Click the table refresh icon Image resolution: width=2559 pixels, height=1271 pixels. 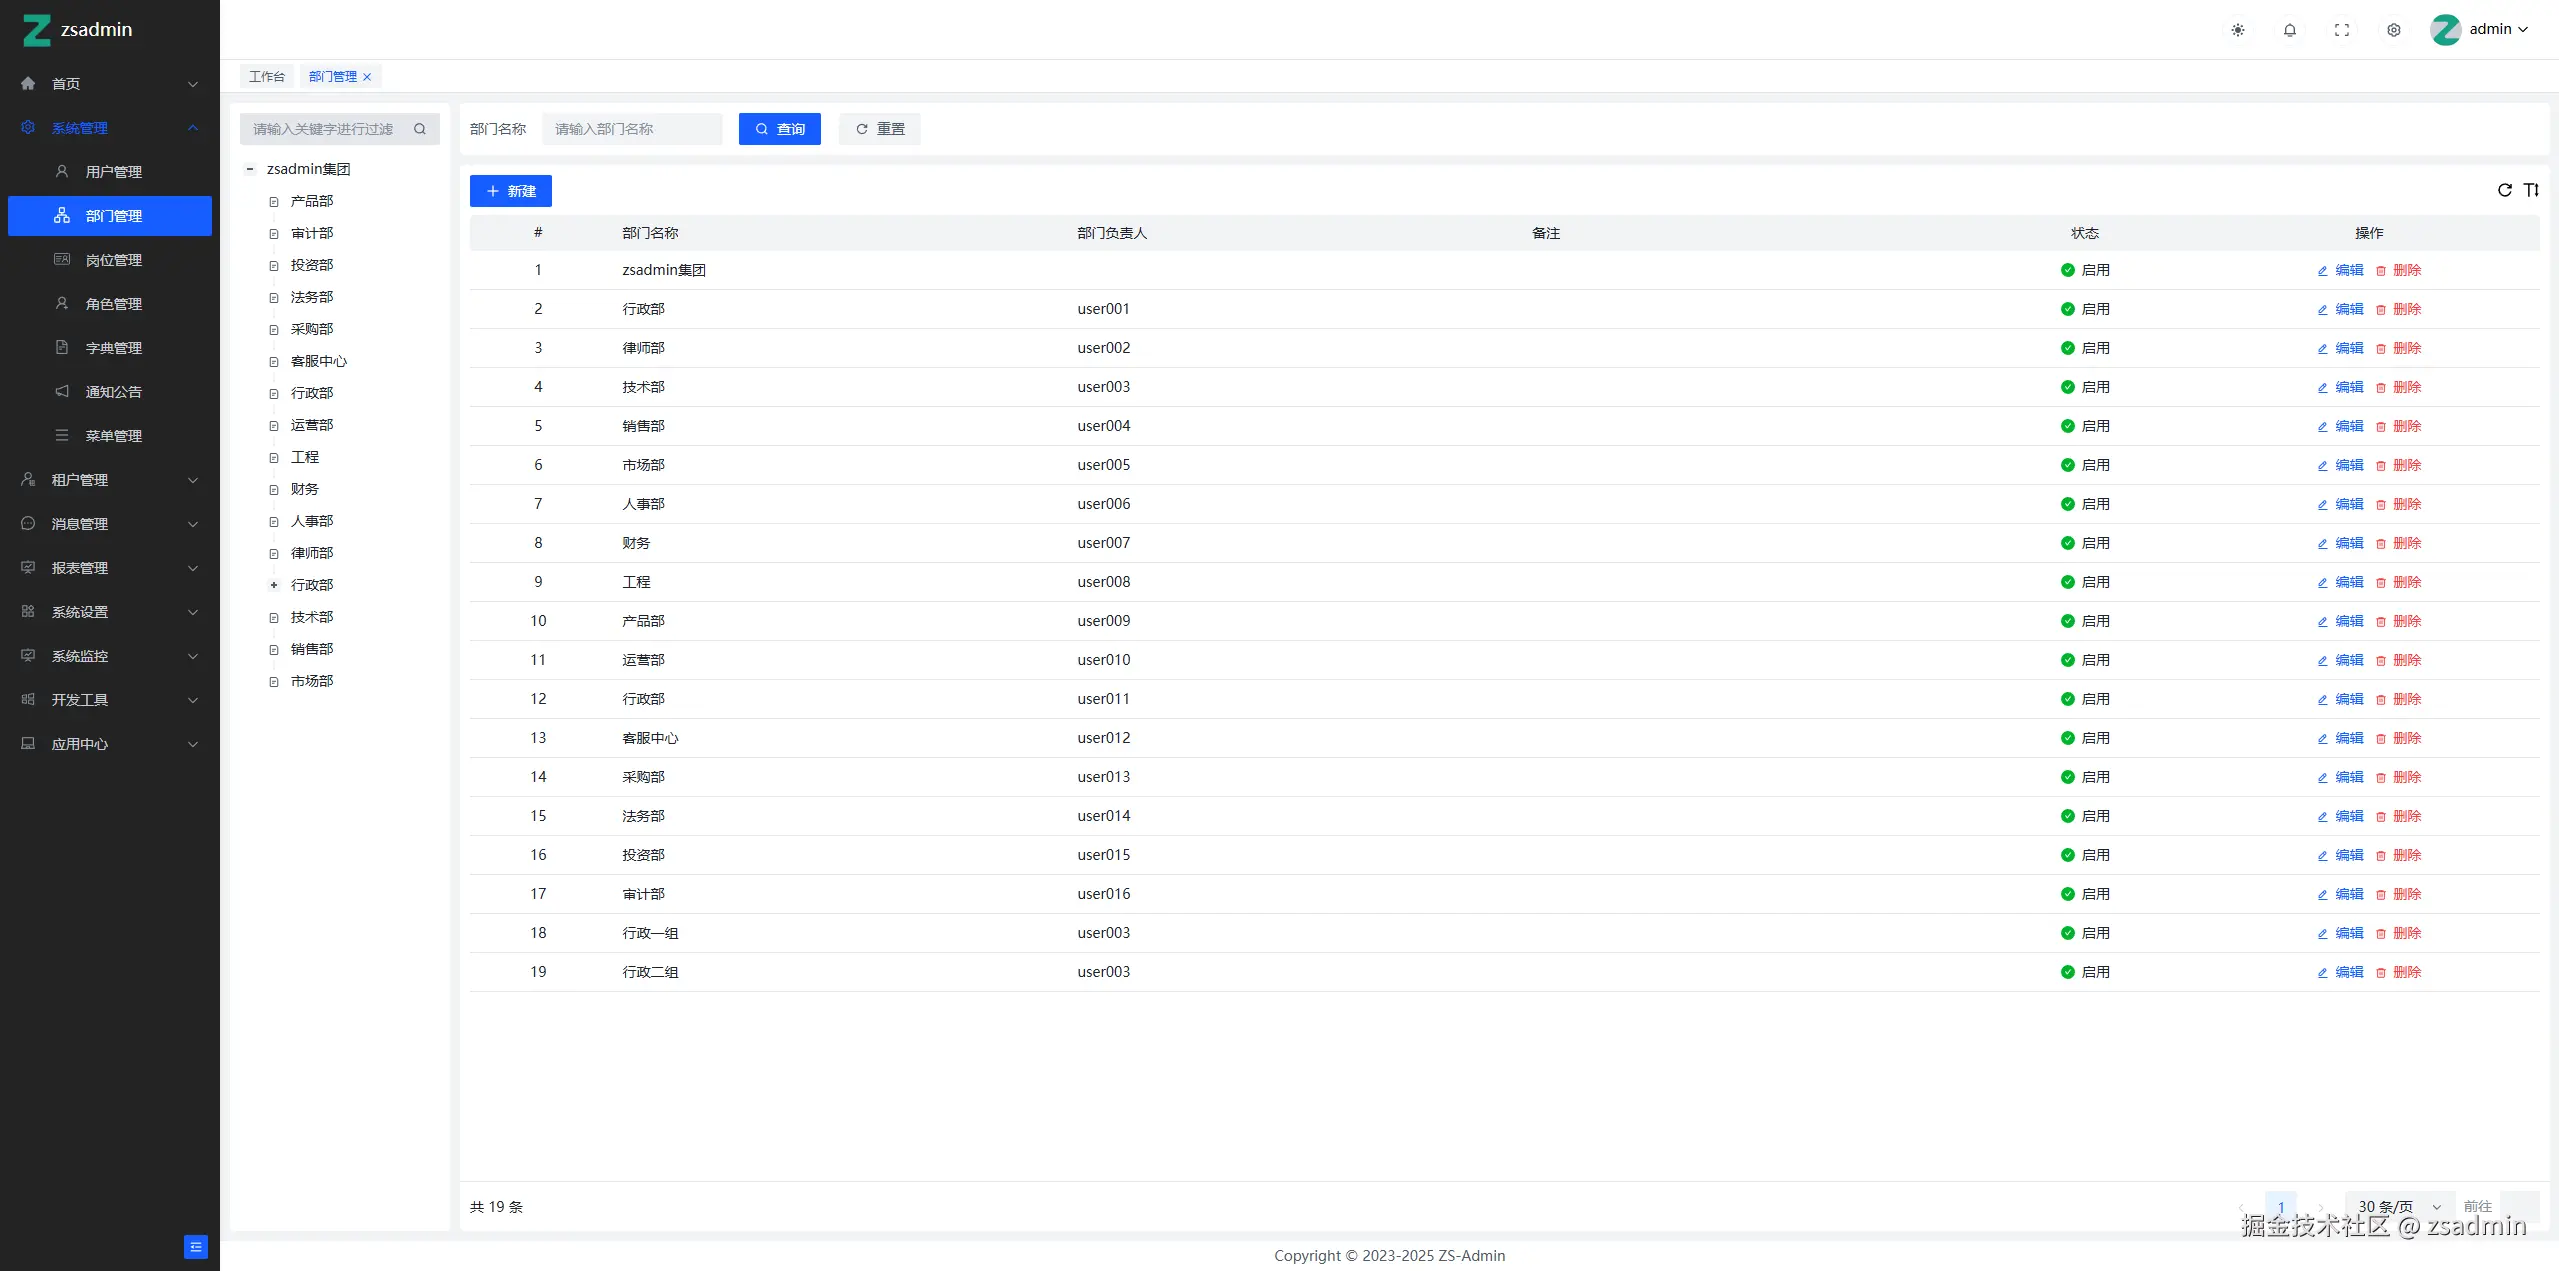(x=2505, y=190)
